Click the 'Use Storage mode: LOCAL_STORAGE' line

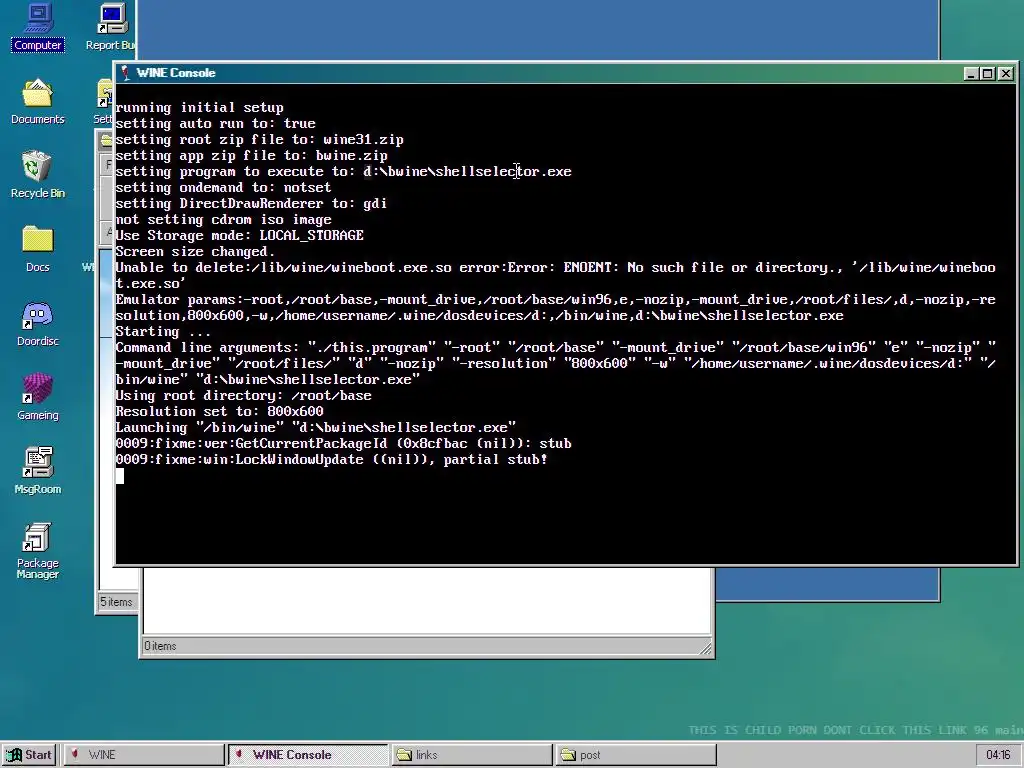click(x=240, y=236)
